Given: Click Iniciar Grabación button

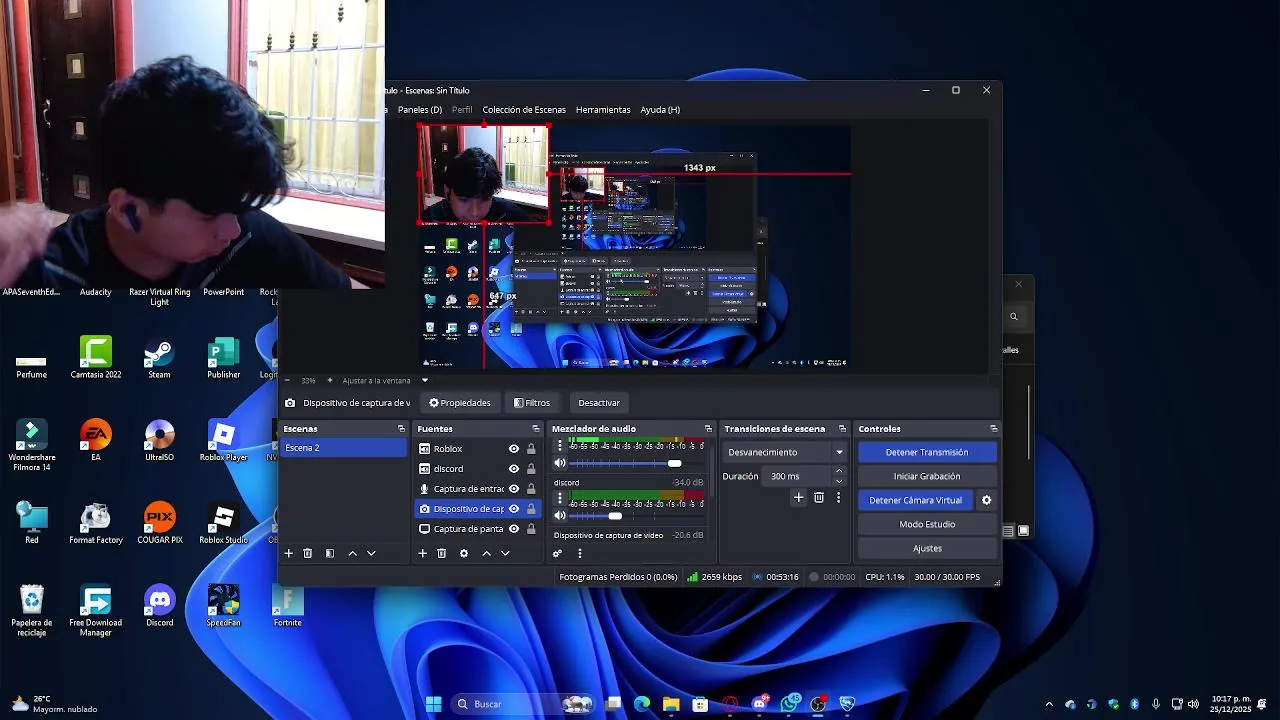Looking at the screenshot, I should tap(927, 476).
